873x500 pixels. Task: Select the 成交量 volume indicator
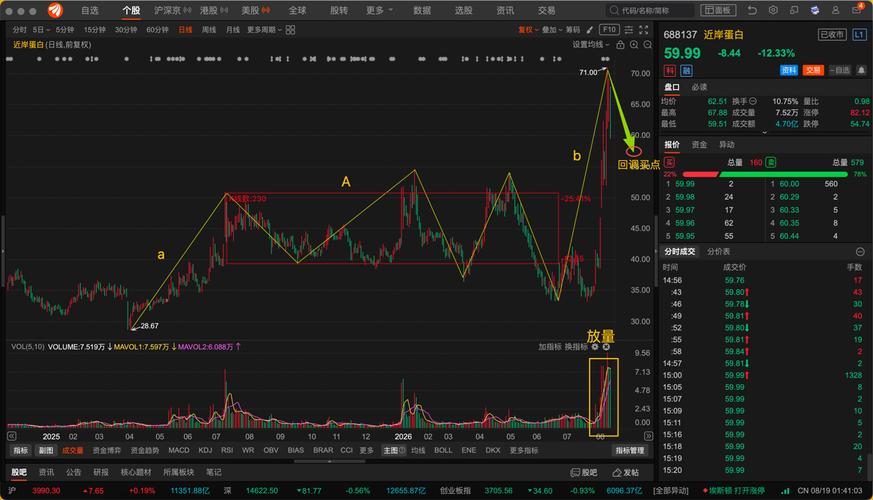point(72,450)
